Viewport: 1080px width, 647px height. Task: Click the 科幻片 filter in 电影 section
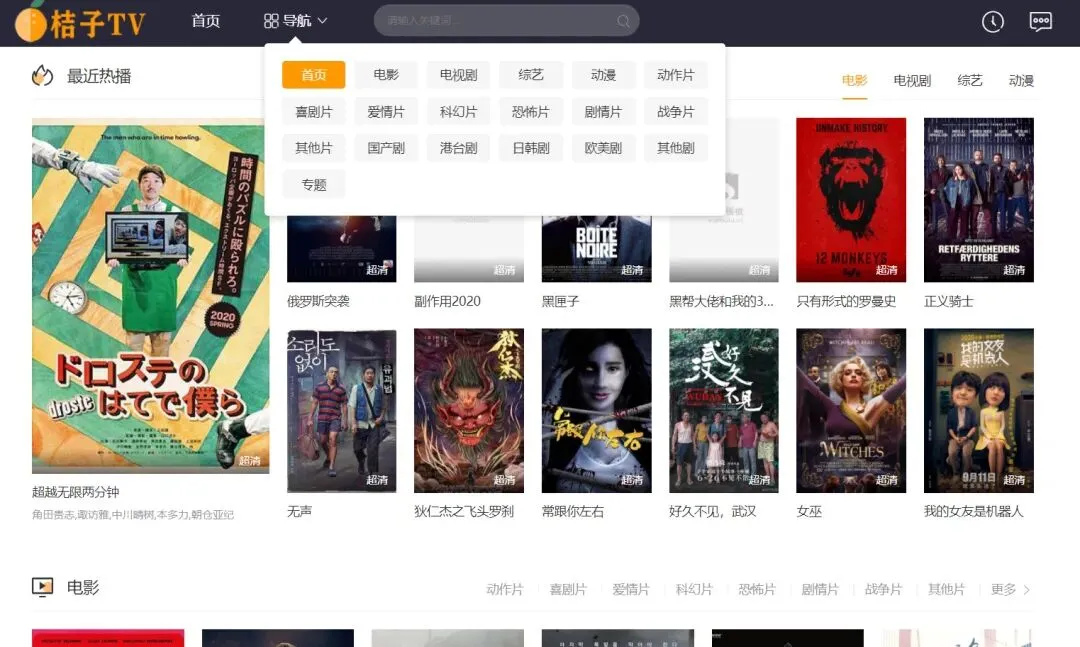tap(694, 590)
